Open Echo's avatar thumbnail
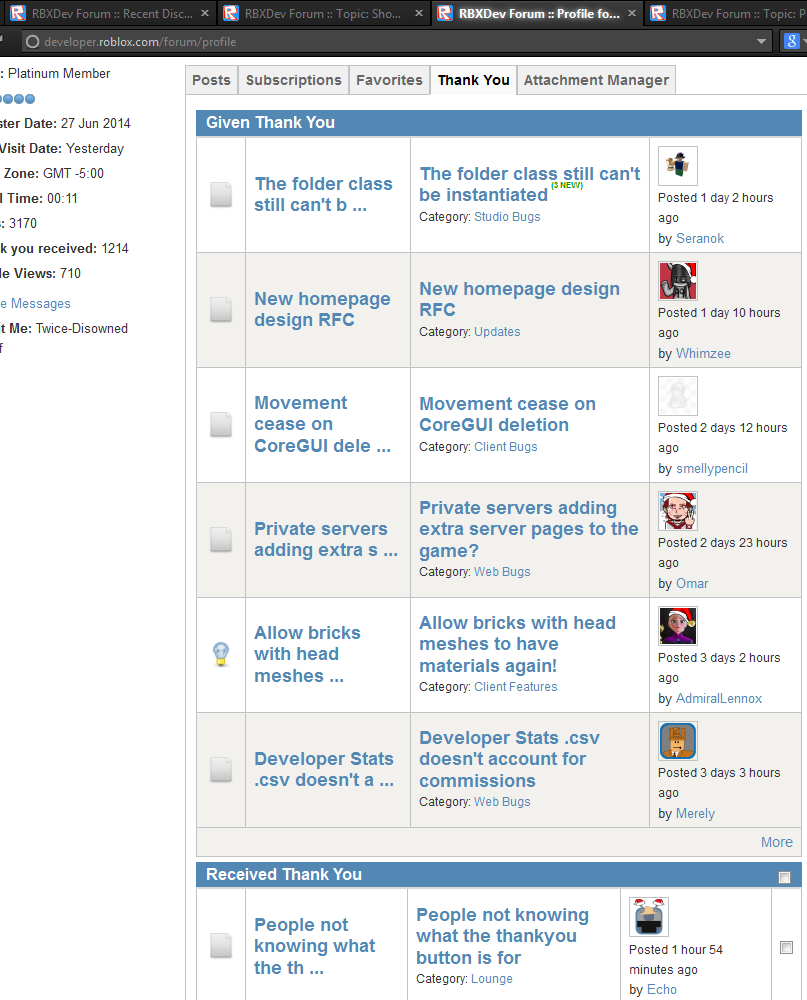807x1000 pixels. (649, 917)
